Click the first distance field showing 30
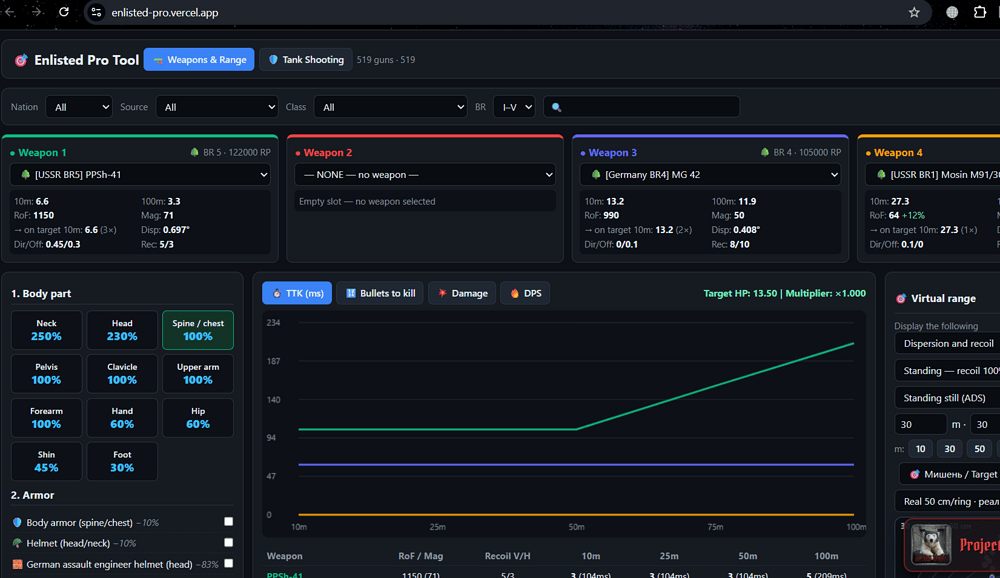Screen dimensions: 1000x578 [920, 424]
